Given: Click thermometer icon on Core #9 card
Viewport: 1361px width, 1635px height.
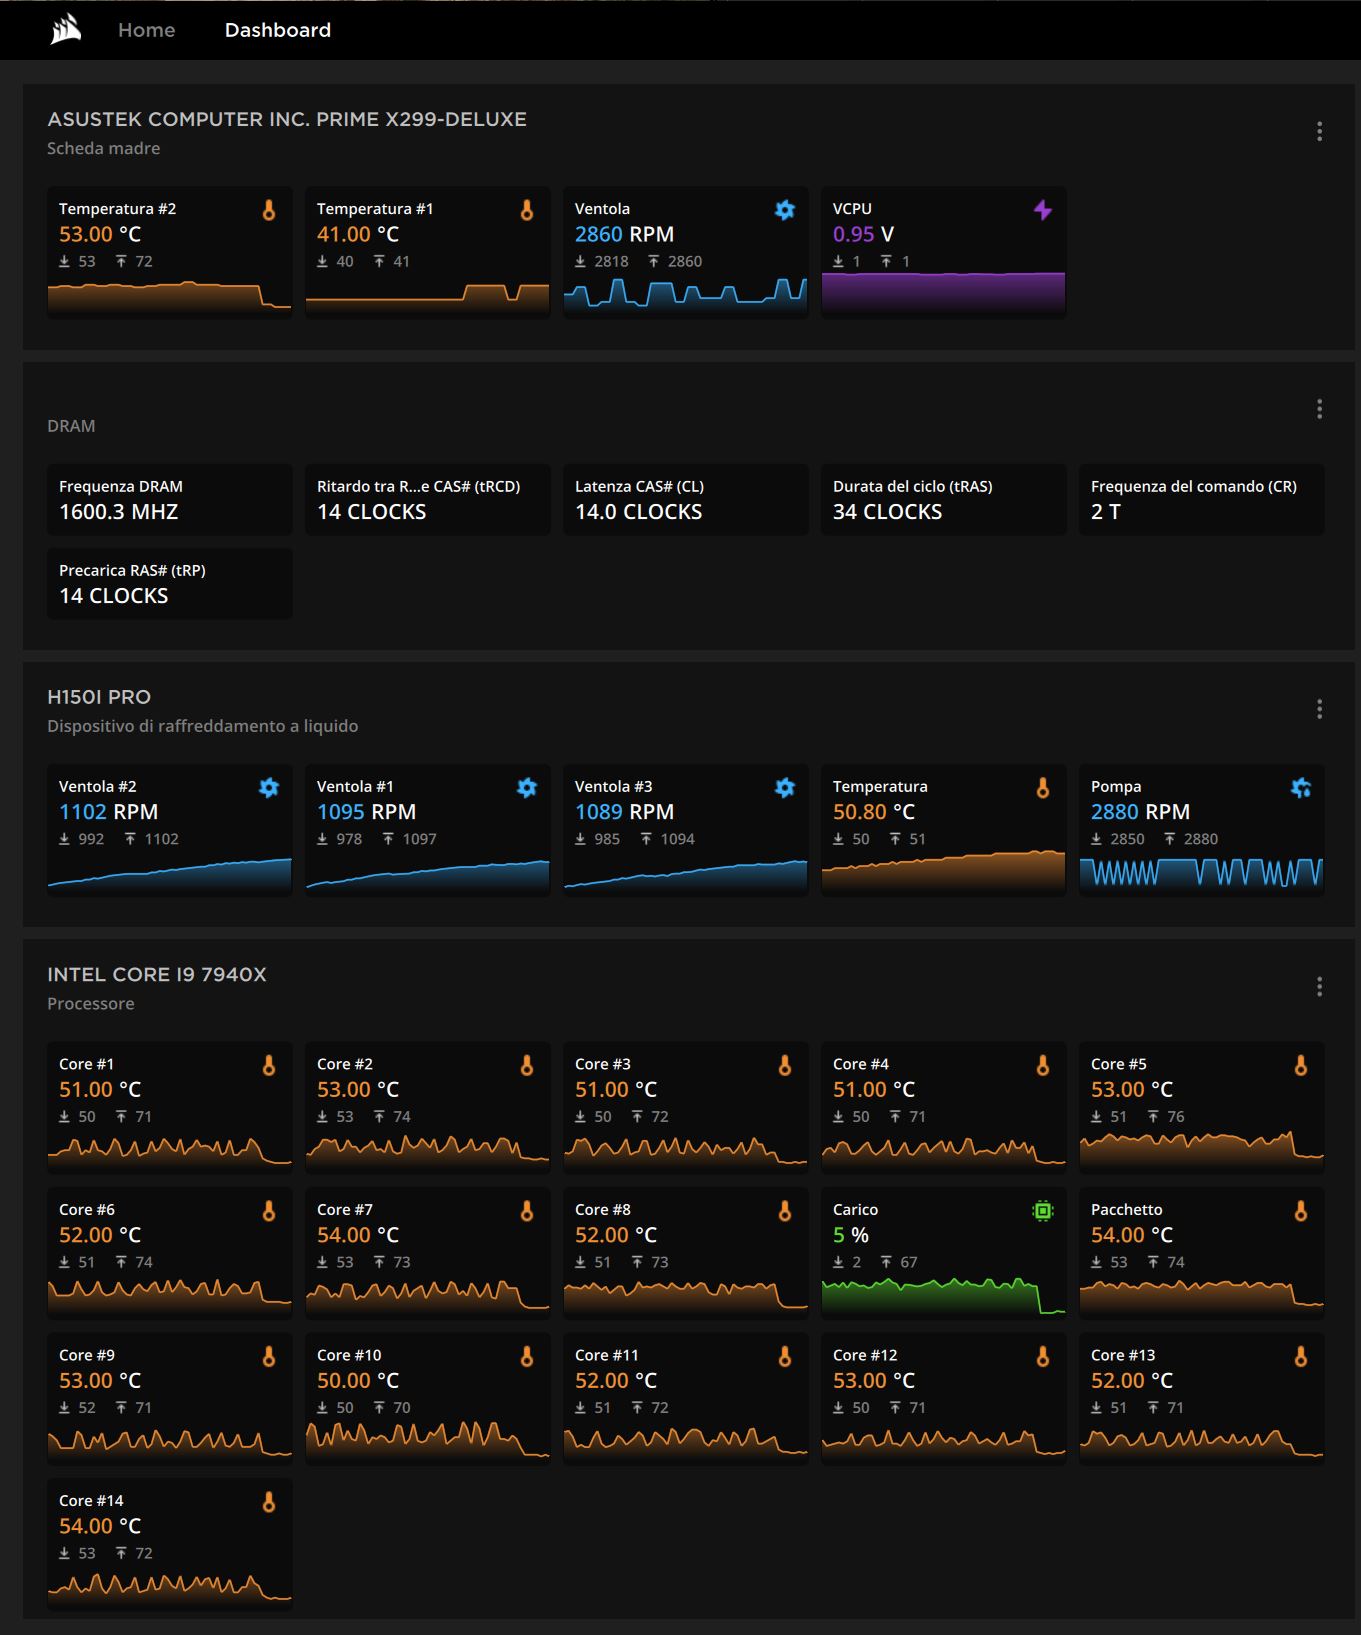Looking at the screenshot, I should (x=268, y=1357).
